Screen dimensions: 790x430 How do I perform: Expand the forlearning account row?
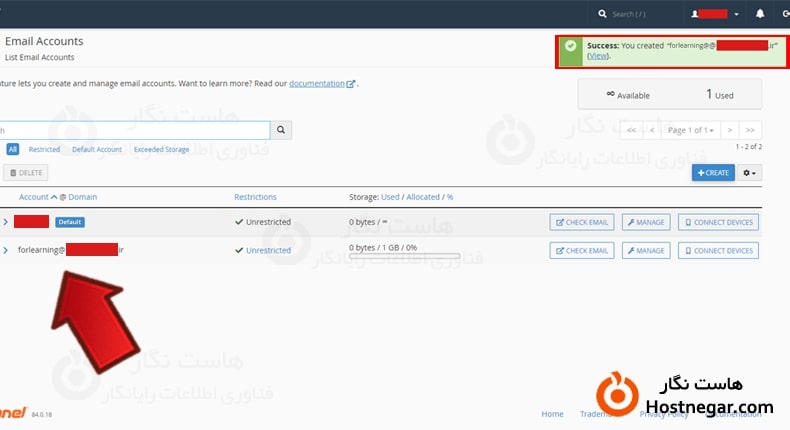(x=6, y=250)
